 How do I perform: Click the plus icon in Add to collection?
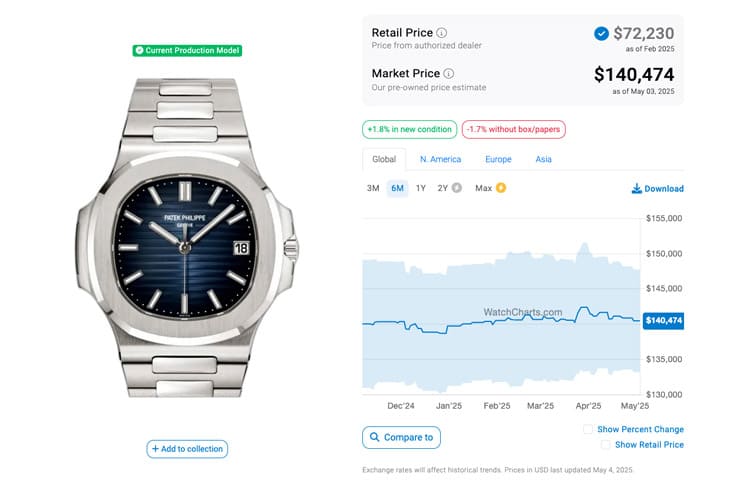pyautogui.click(x=155, y=449)
